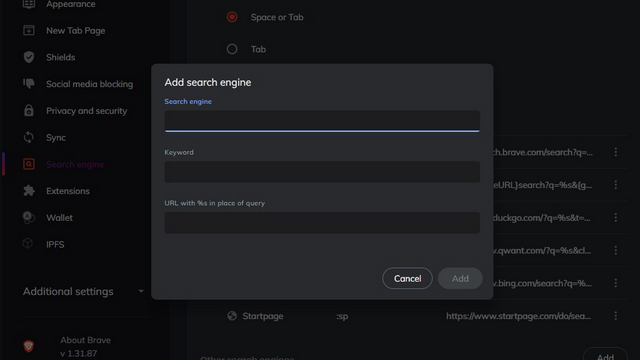Click the Startpage globe icon
This screenshot has height=360, width=640.
tap(232, 316)
